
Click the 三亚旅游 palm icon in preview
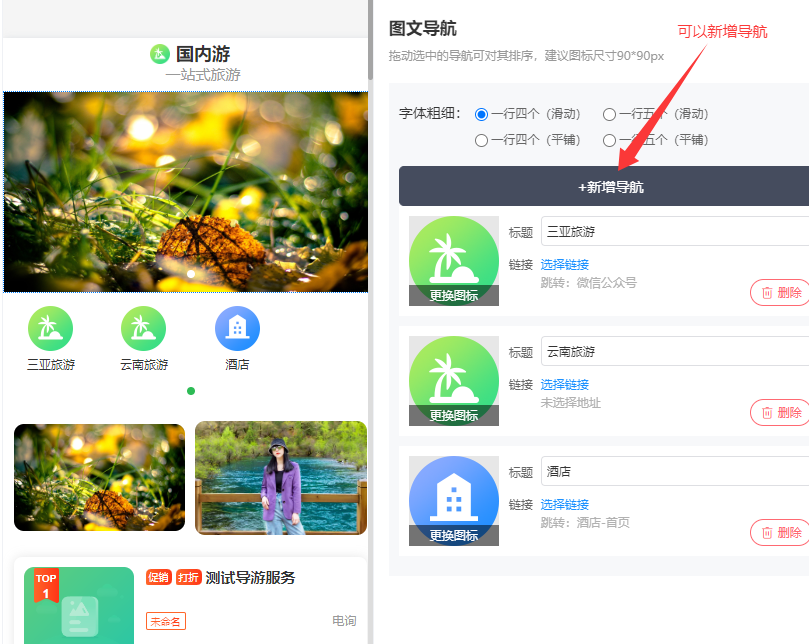pos(50,328)
